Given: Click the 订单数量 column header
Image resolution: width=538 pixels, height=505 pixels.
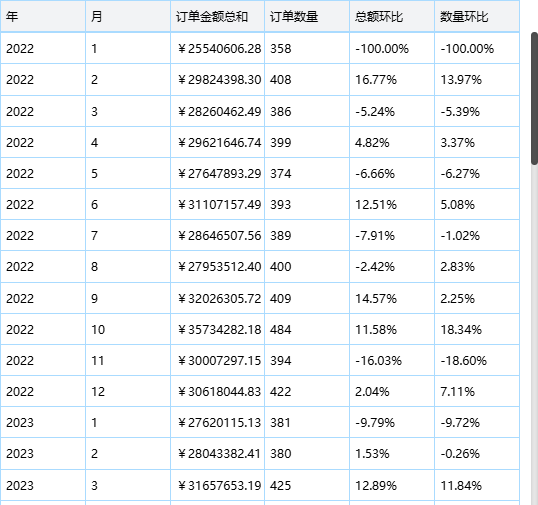Looking at the screenshot, I should (307, 16).
